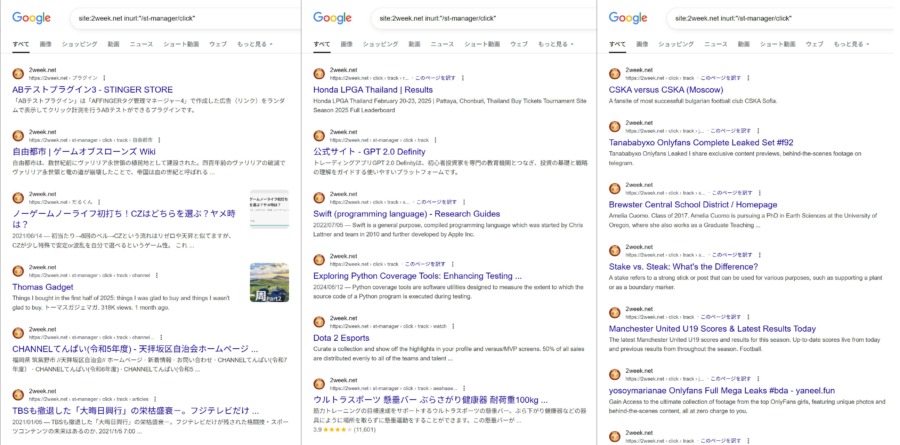Click the favicon of the ABテストプラグイン3 result
The height and width of the screenshot is (445, 900).
pyautogui.click(x=18, y=73)
